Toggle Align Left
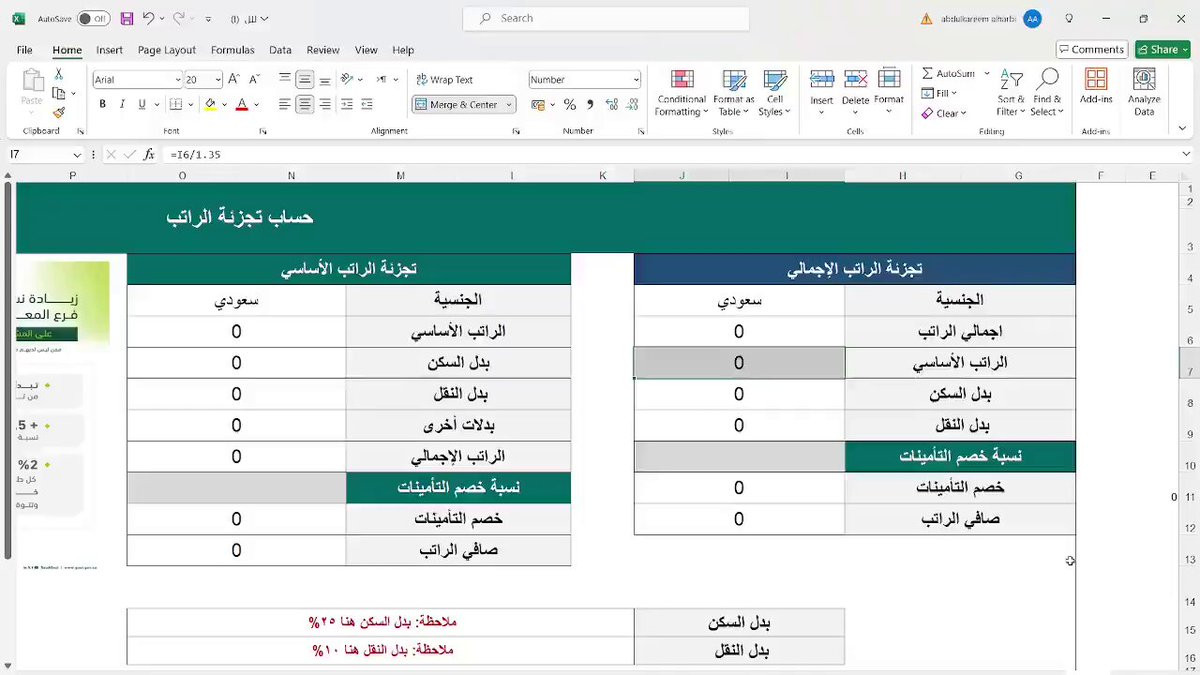1200x675 pixels. 285,104
